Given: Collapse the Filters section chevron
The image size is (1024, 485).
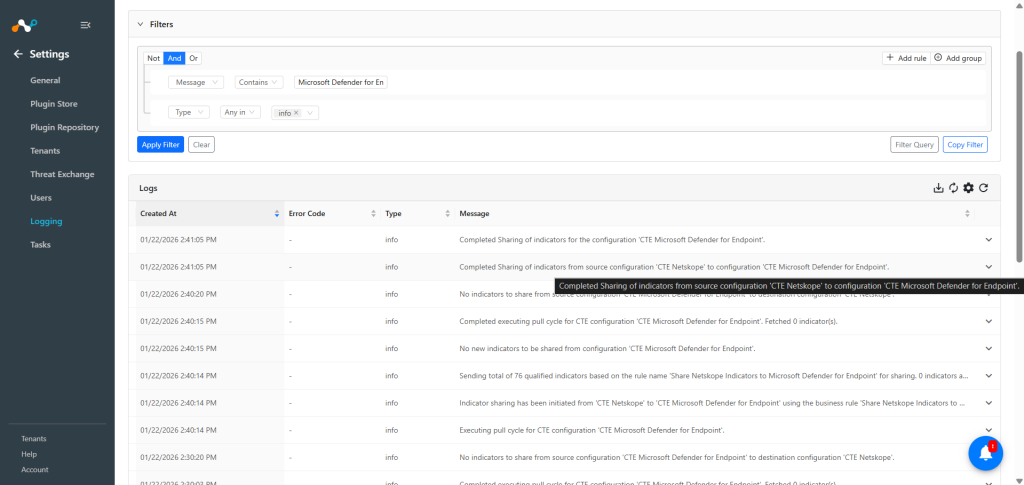Looking at the screenshot, I should pyautogui.click(x=140, y=24).
